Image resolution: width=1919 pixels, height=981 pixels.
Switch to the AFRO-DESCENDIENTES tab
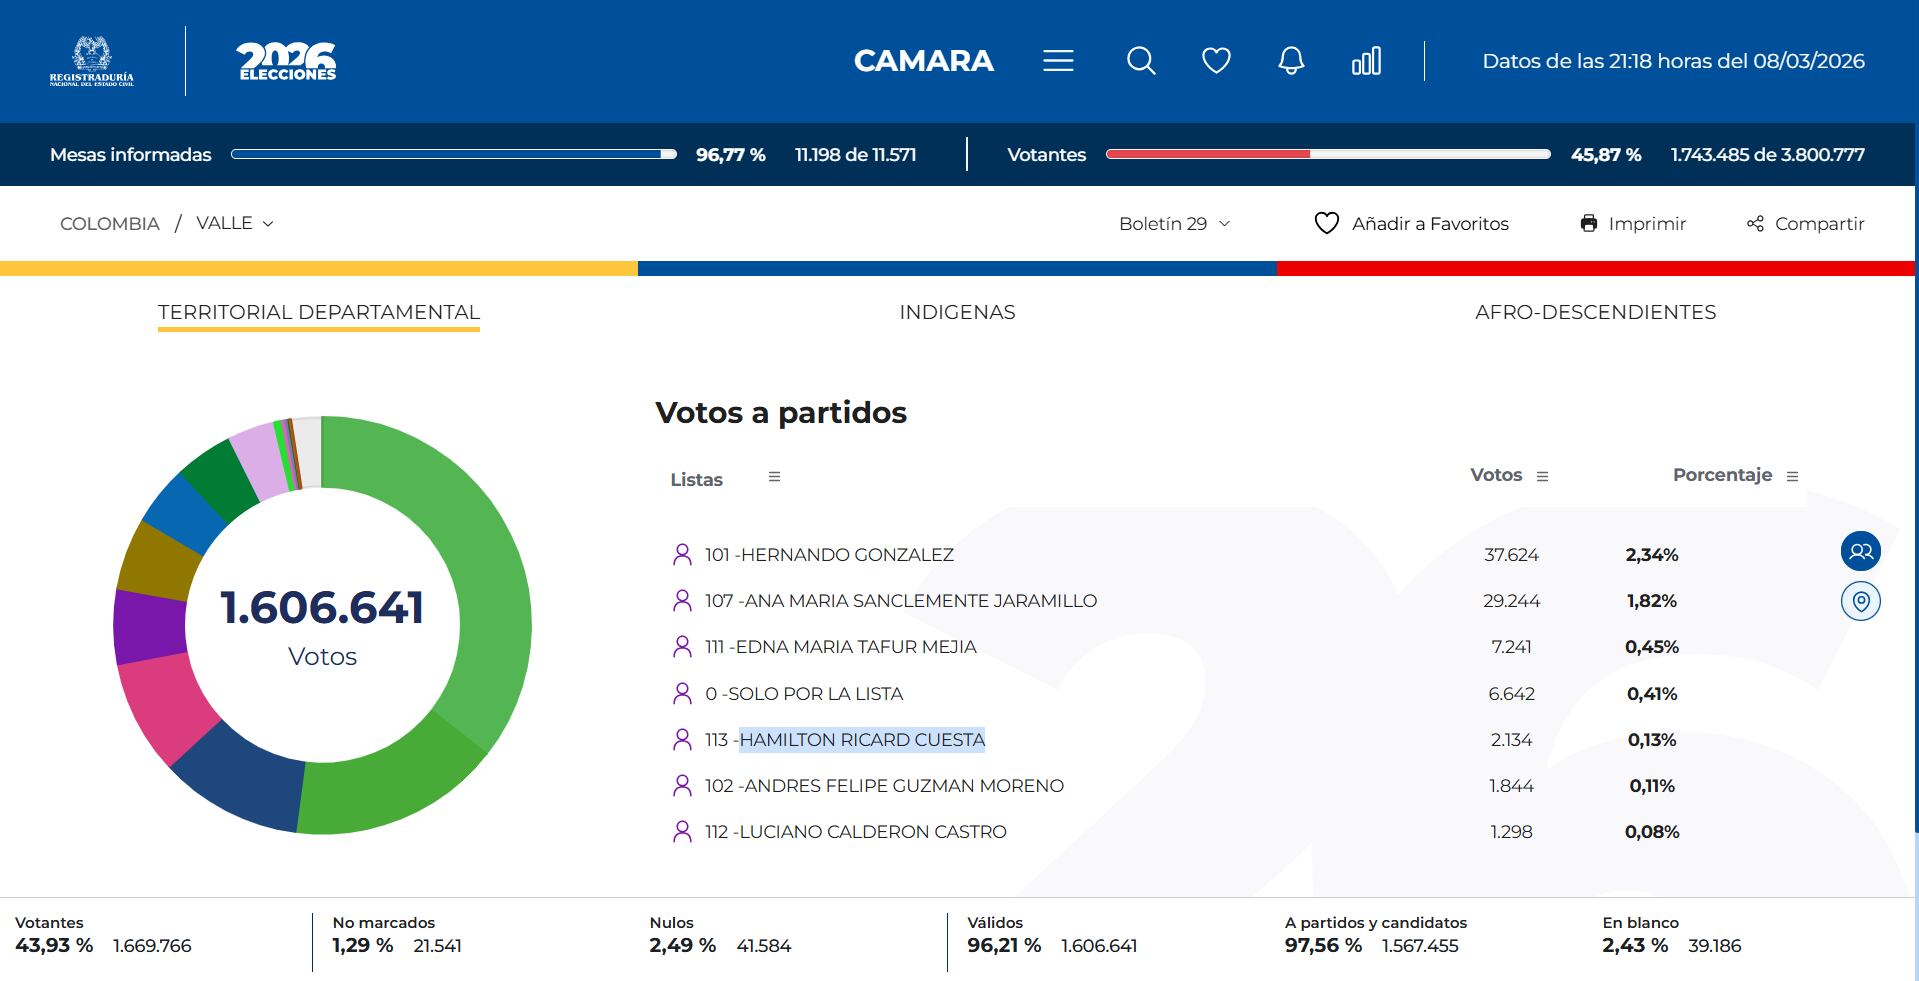pyautogui.click(x=1594, y=311)
